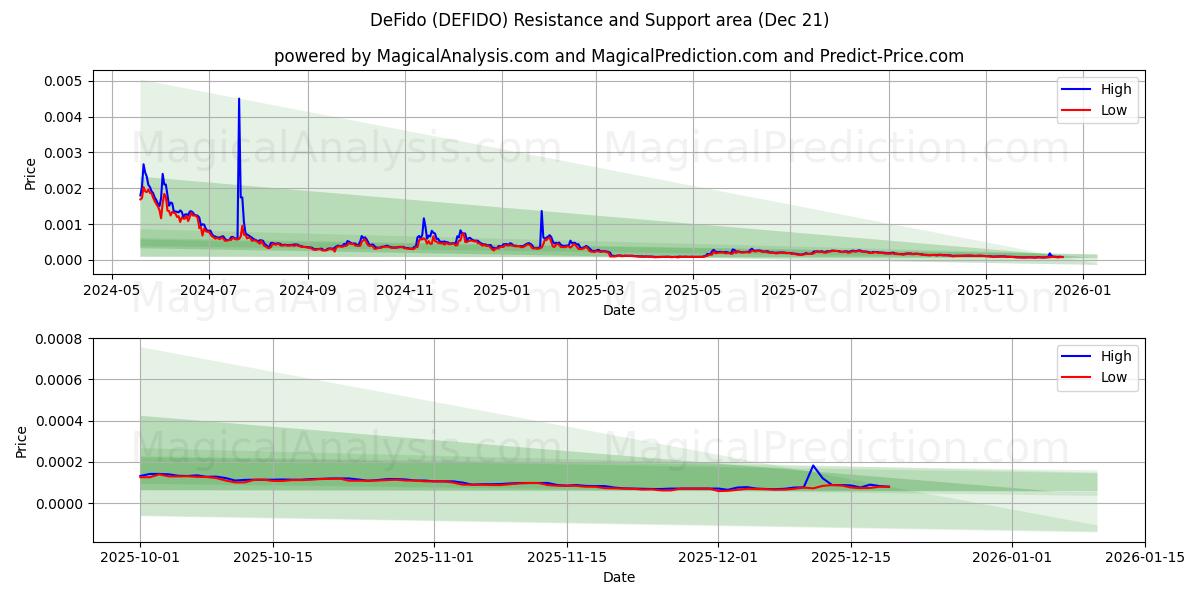1200x600 pixels.
Task: Toggle Low series in the top legend
Action: [1105, 109]
